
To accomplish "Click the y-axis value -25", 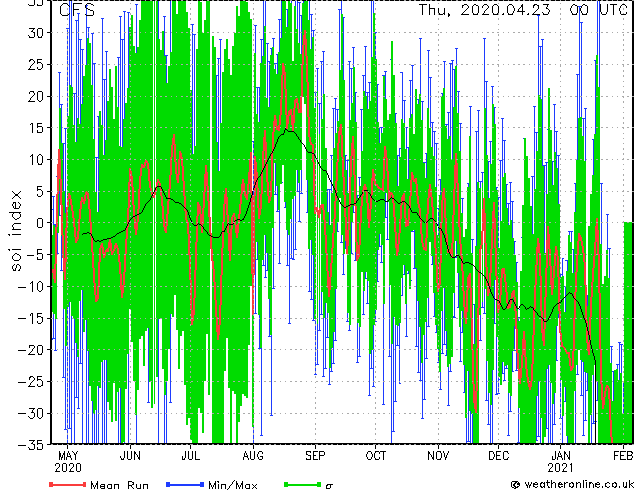I will click(31, 382).
